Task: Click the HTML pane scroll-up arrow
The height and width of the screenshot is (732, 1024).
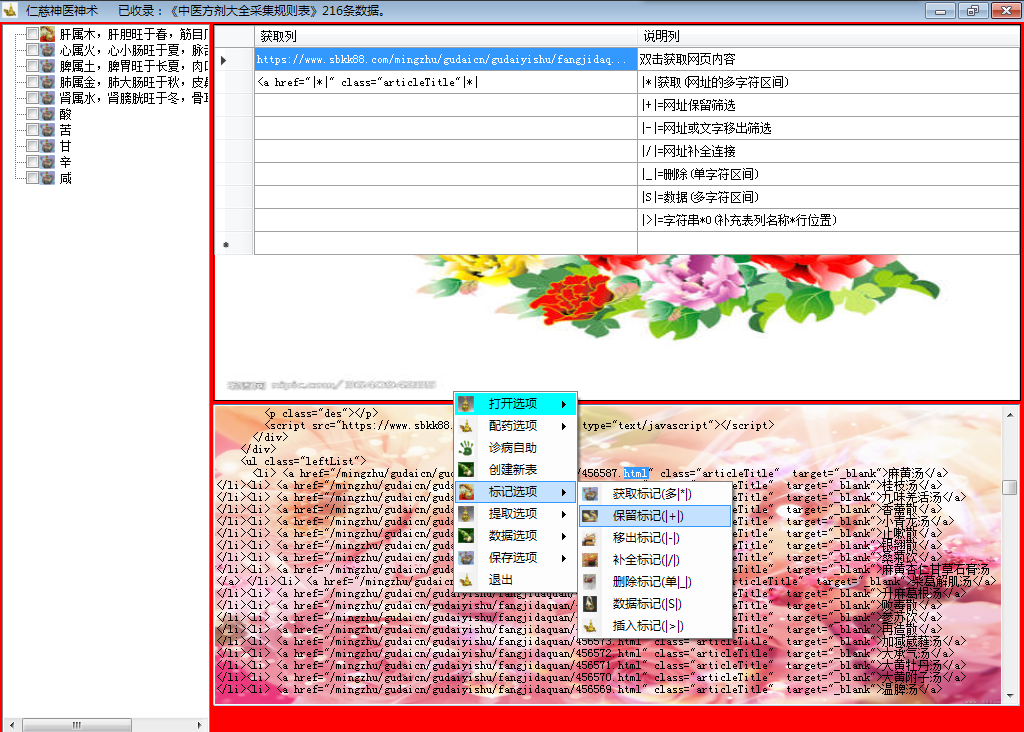Action: pos(1010,415)
